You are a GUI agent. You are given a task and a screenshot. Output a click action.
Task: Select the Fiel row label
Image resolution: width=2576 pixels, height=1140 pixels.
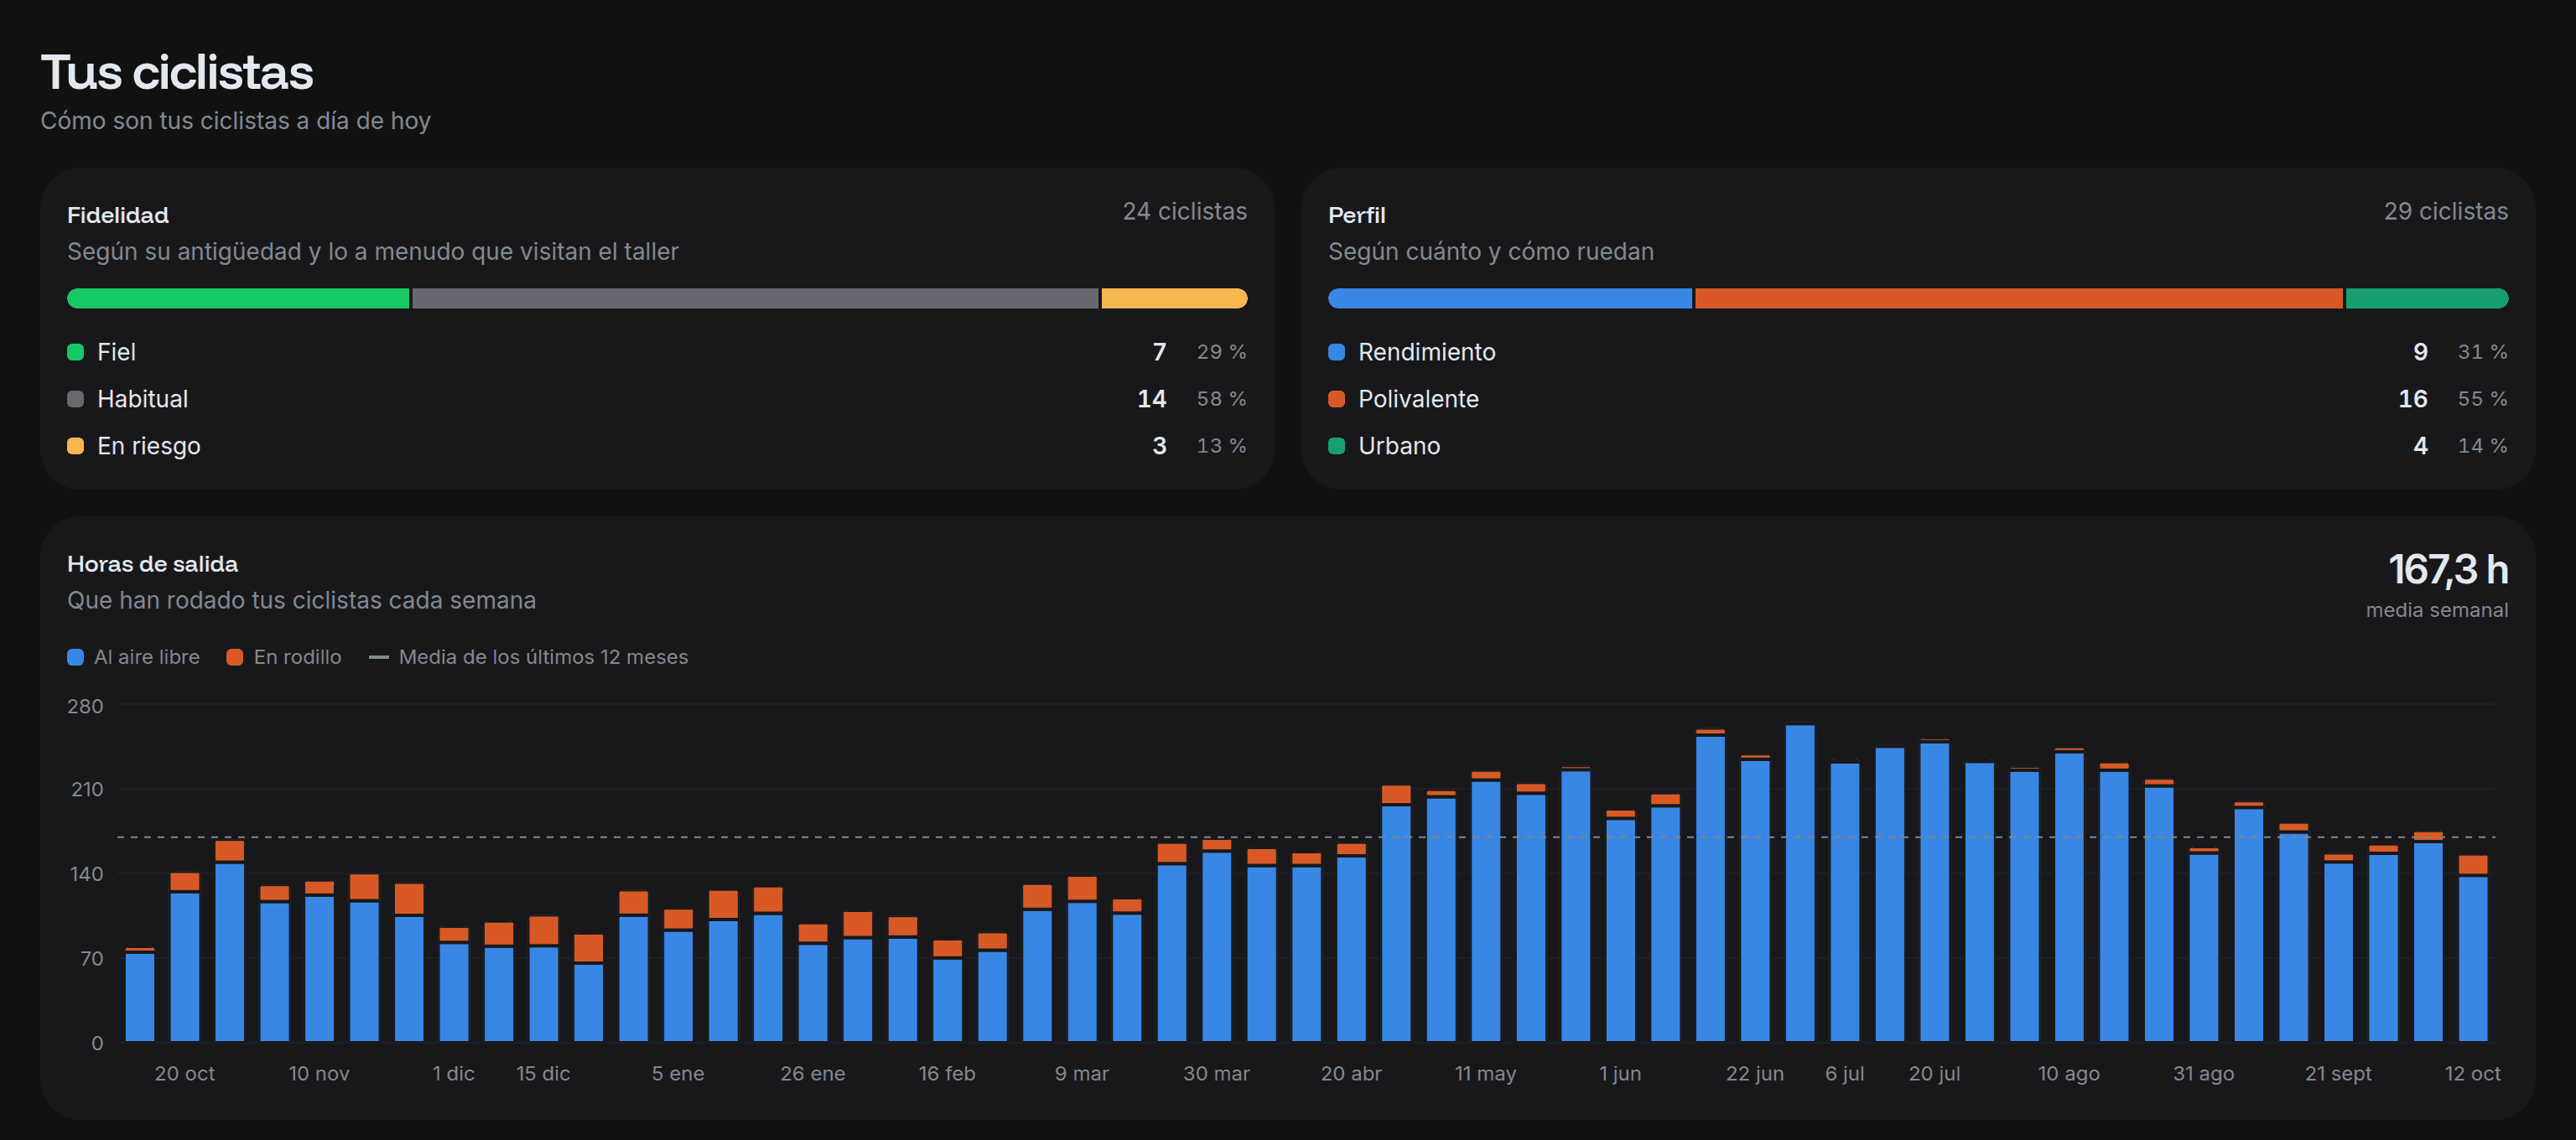pyautogui.click(x=116, y=352)
